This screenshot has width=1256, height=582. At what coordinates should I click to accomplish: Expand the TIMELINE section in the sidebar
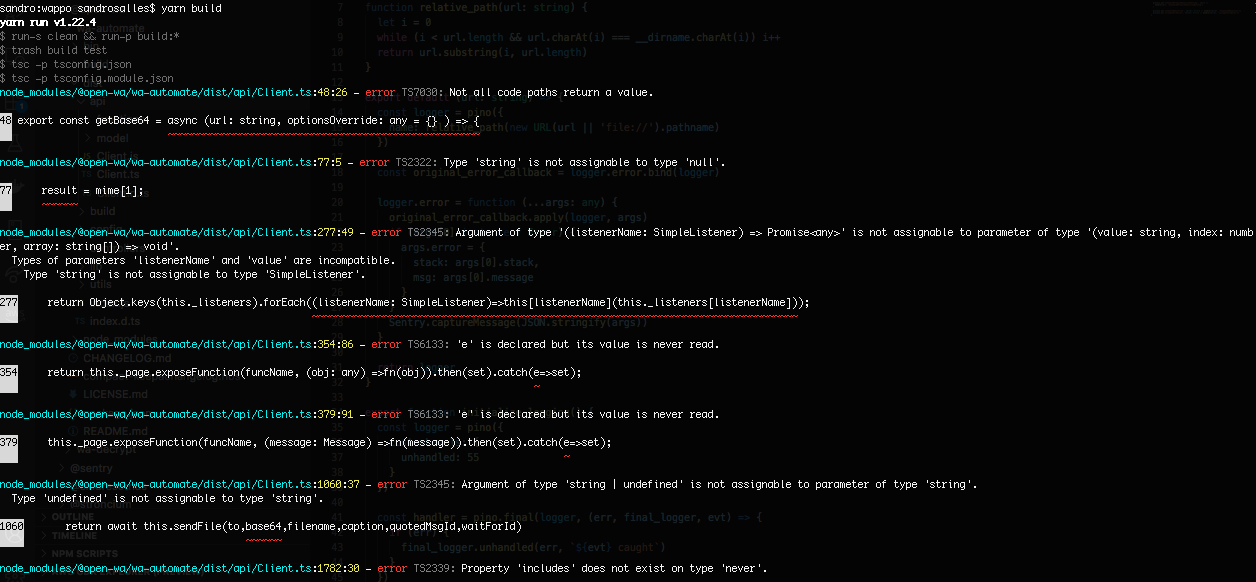(x=74, y=535)
